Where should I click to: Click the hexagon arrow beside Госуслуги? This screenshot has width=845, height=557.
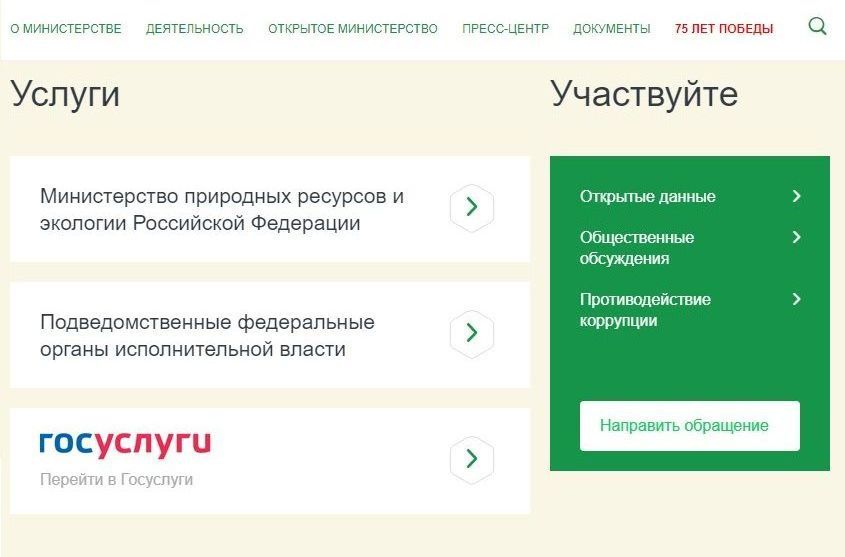[x=472, y=458]
